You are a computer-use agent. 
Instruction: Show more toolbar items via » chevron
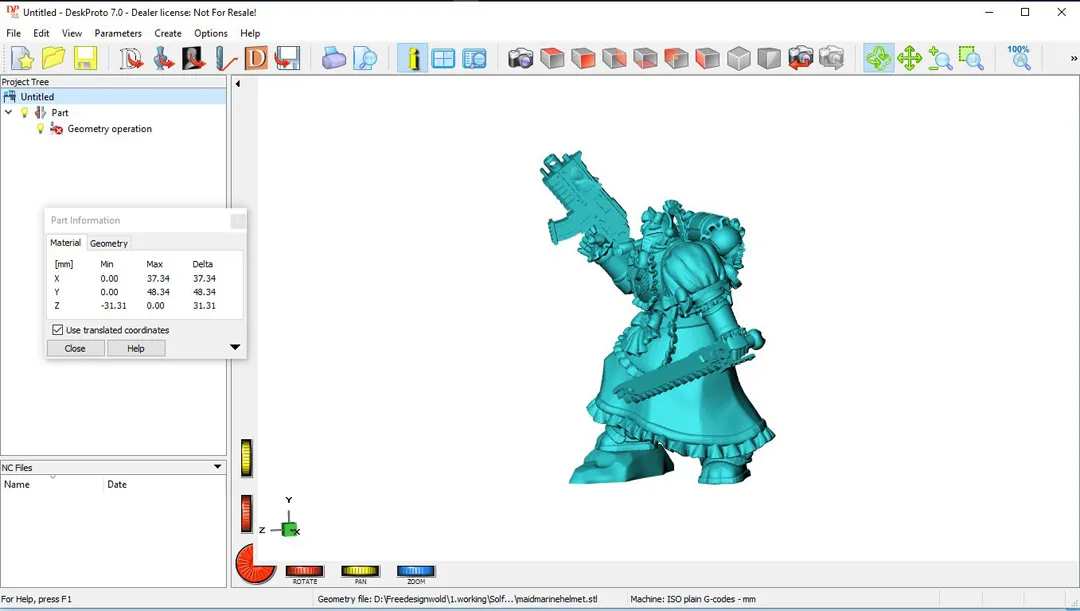pos(1073,59)
